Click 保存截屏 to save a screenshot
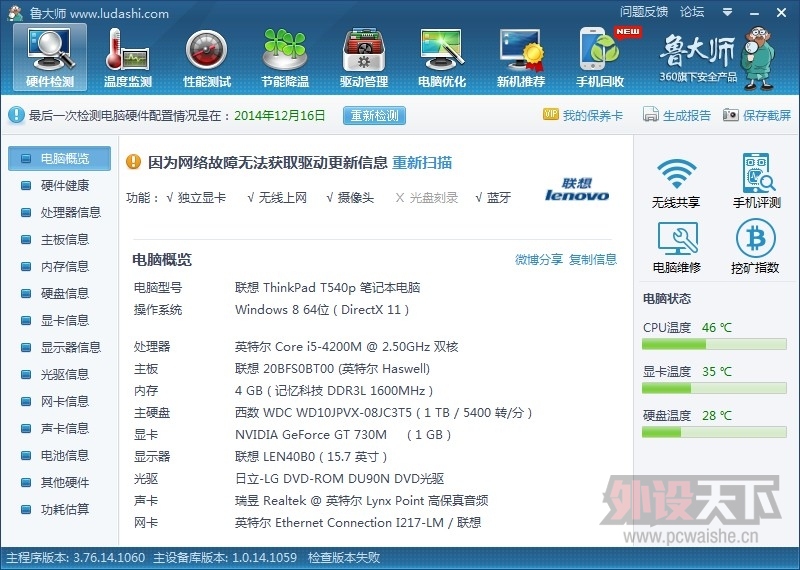 pos(757,115)
